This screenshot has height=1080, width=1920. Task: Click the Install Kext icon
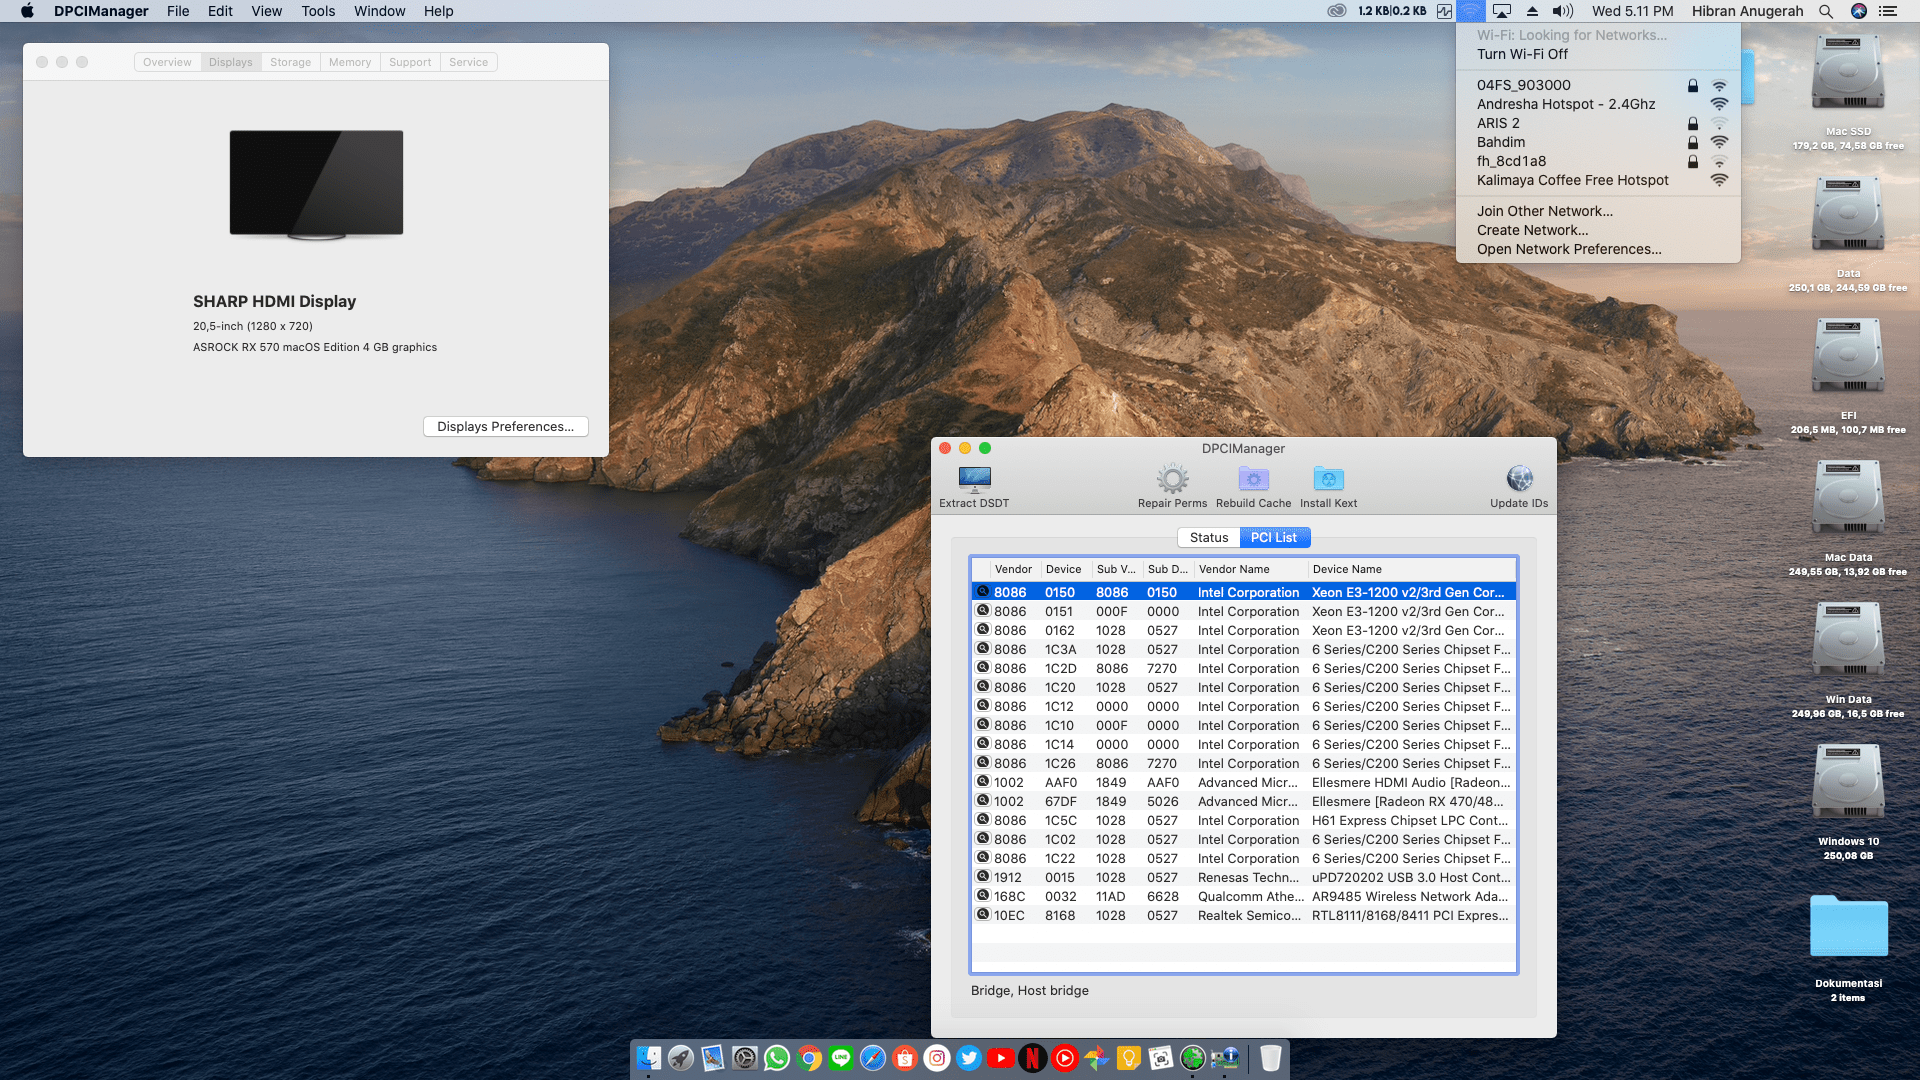point(1328,479)
